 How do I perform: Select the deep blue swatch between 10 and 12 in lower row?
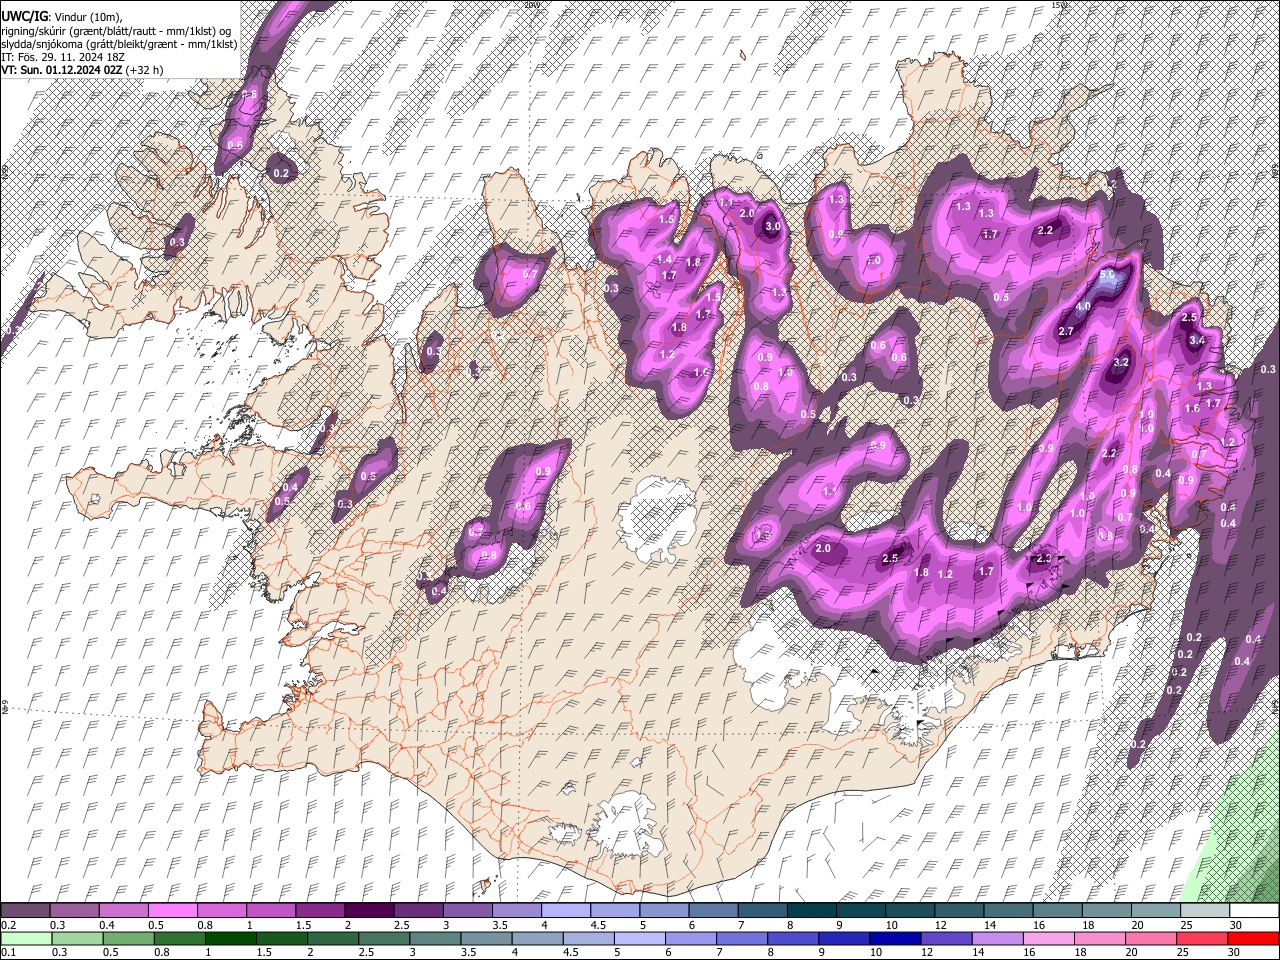(895, 938)
